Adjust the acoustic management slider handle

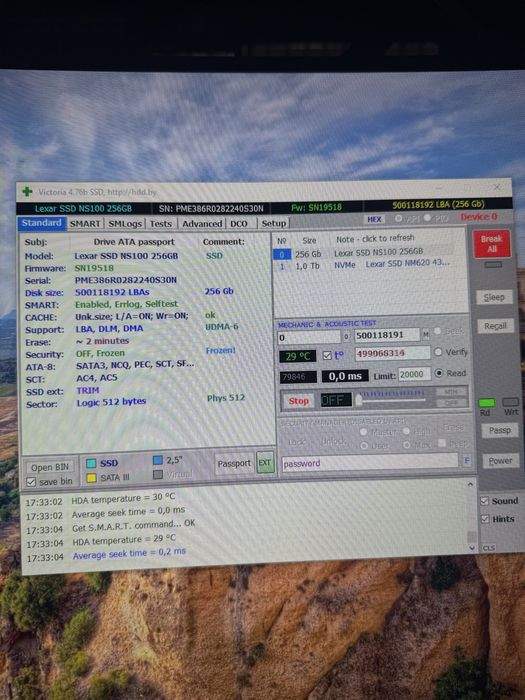point(359,400)
